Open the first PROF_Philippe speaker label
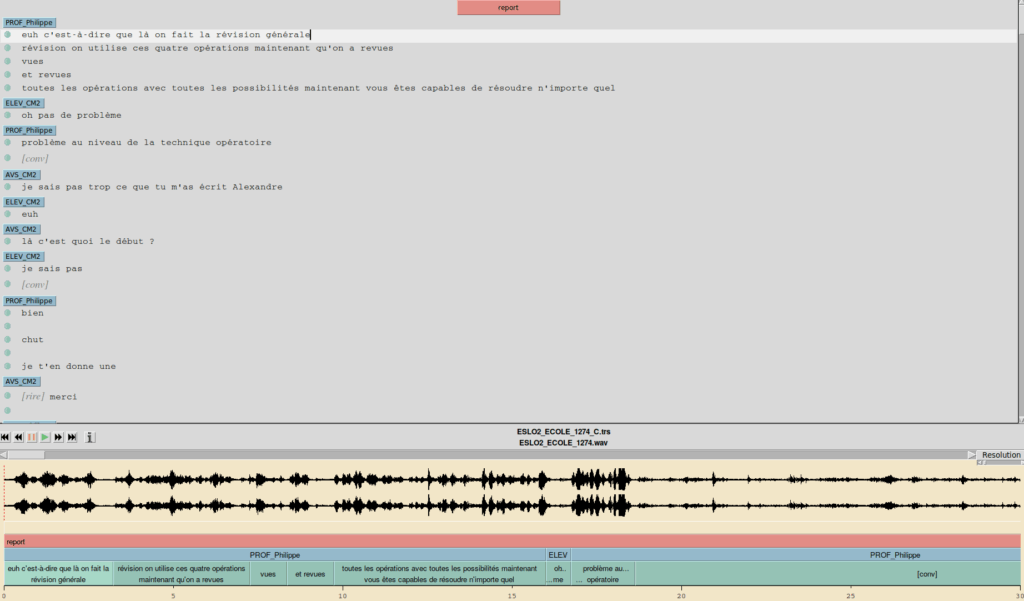The width and height of the screenshot is (1024, 601). click(x=29, y=22)
